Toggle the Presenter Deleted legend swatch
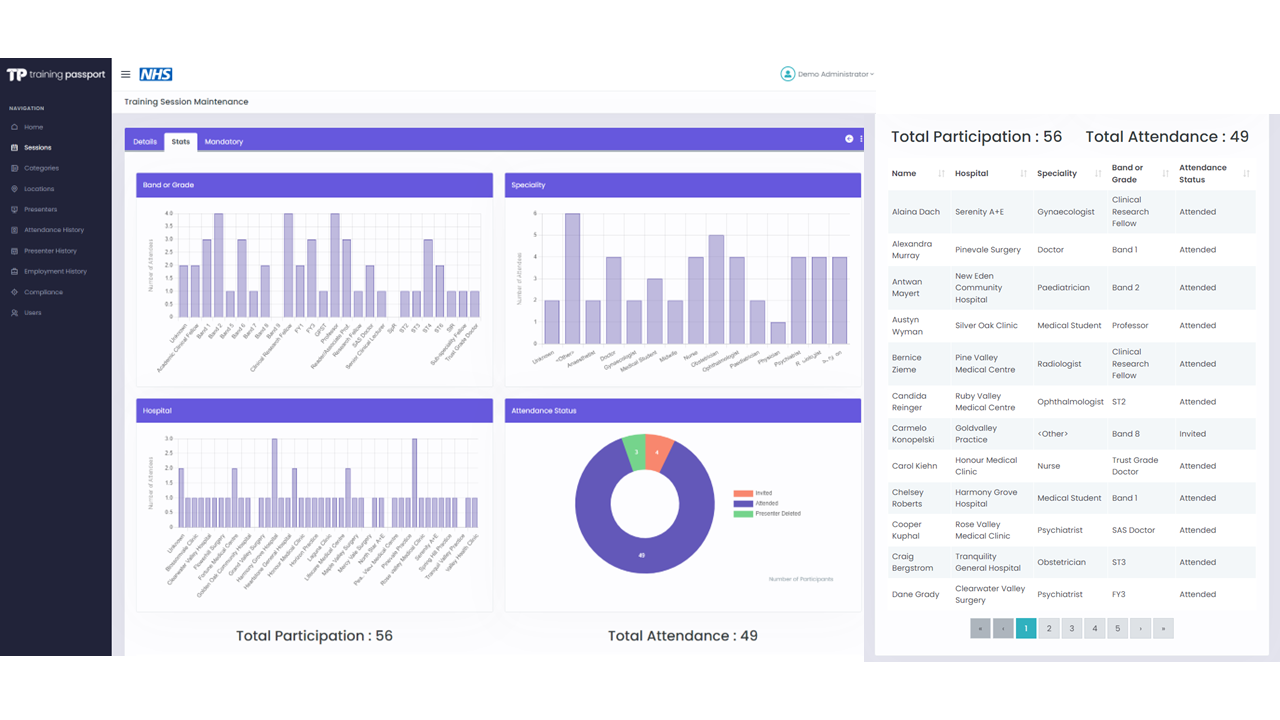1280x720 pixels. [743, 513]
